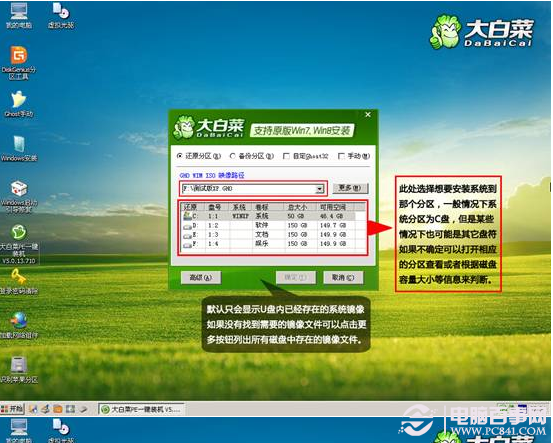Click the 卷标 column header

coord(267,207)
